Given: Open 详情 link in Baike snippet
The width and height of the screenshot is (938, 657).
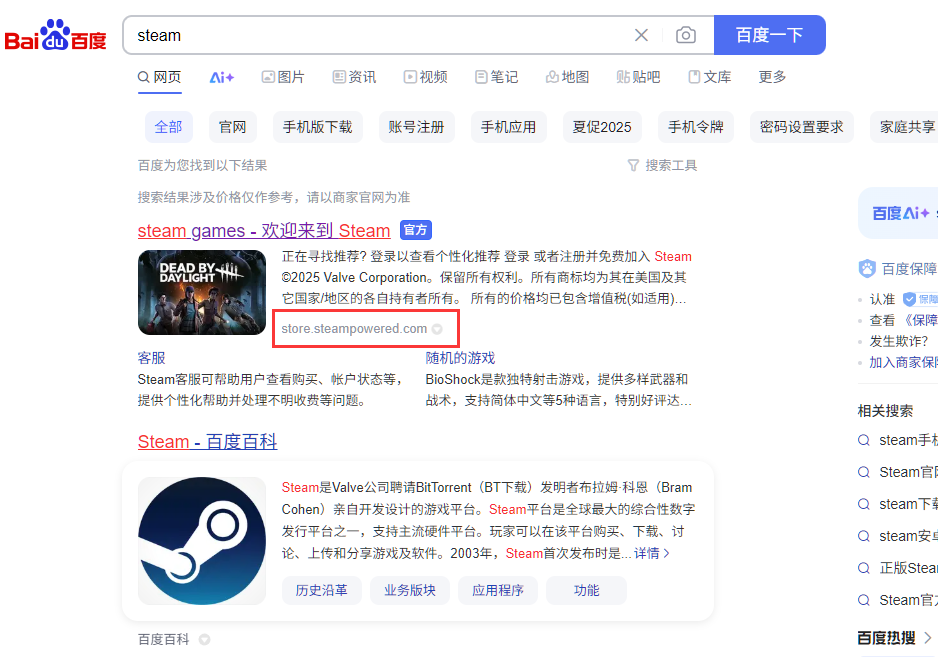Looking at the screenshot, I should click(x=651, y=553).
